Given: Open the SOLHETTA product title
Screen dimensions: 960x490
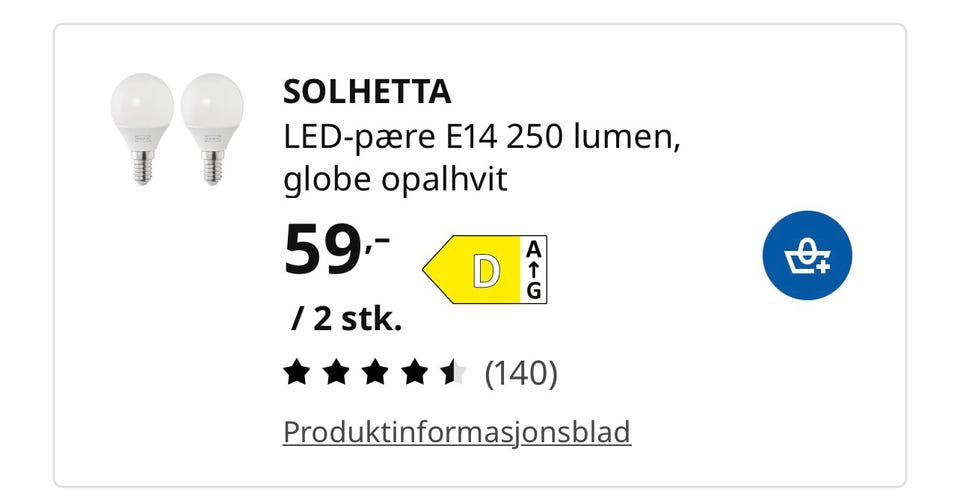Looking at the screenshot, I should [367, 92].
